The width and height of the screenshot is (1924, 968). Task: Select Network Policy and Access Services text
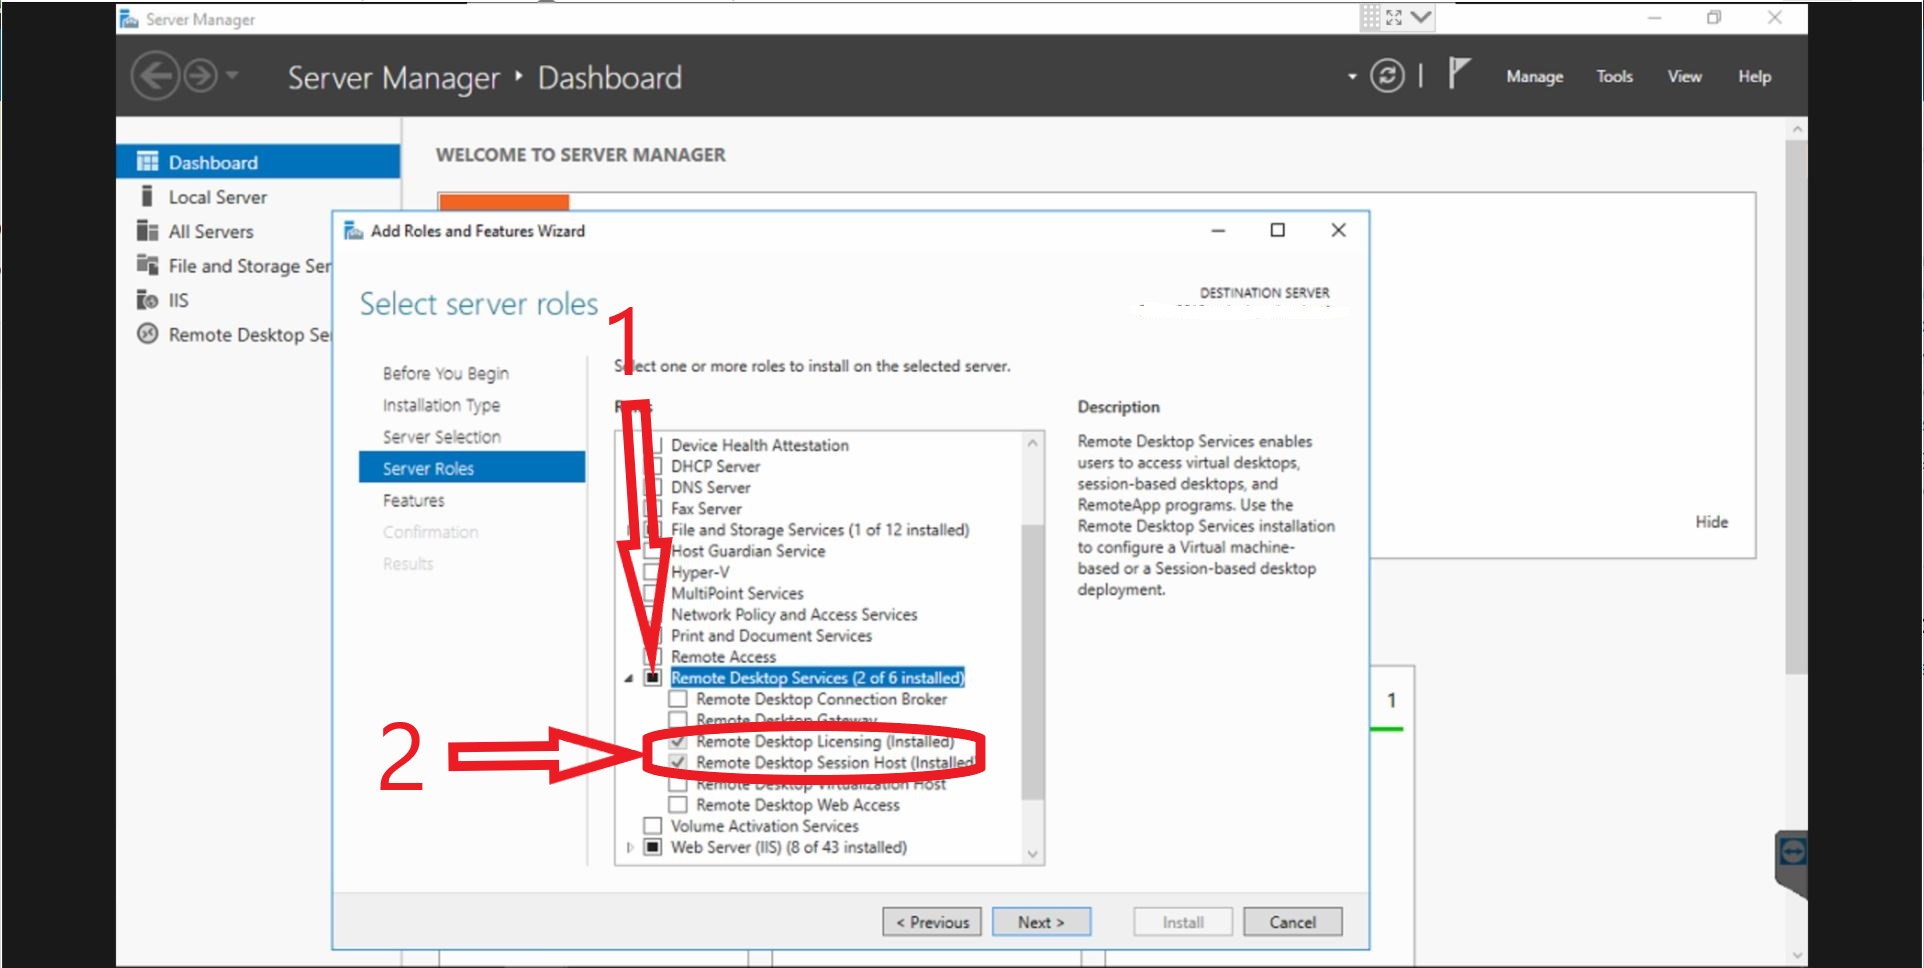(794, 614)
